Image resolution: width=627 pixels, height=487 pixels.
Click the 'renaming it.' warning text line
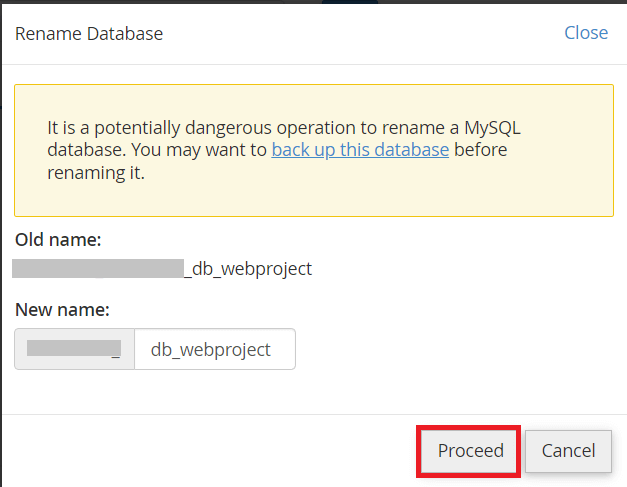pyautogui.click(x=96, y=173)
